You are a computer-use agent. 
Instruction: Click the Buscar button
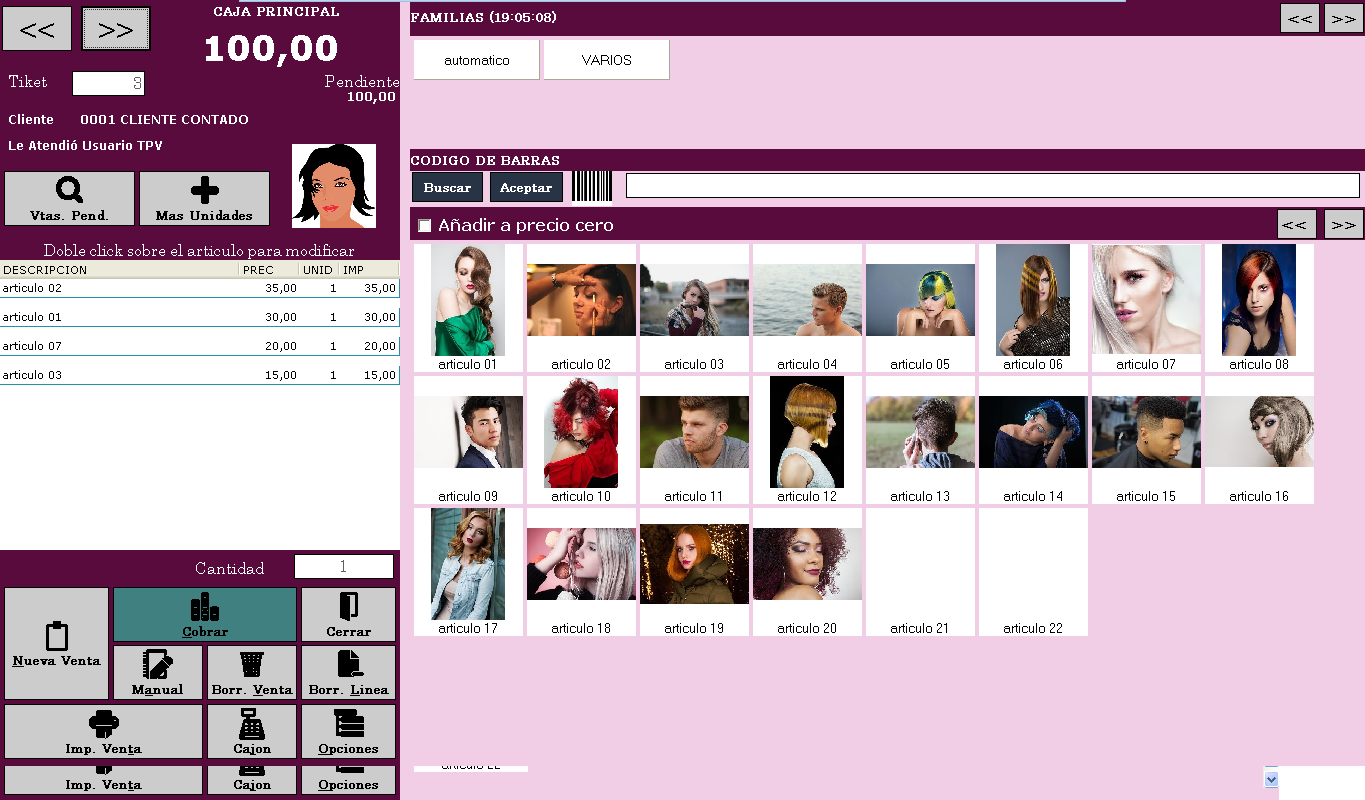(x=447, y=187)
